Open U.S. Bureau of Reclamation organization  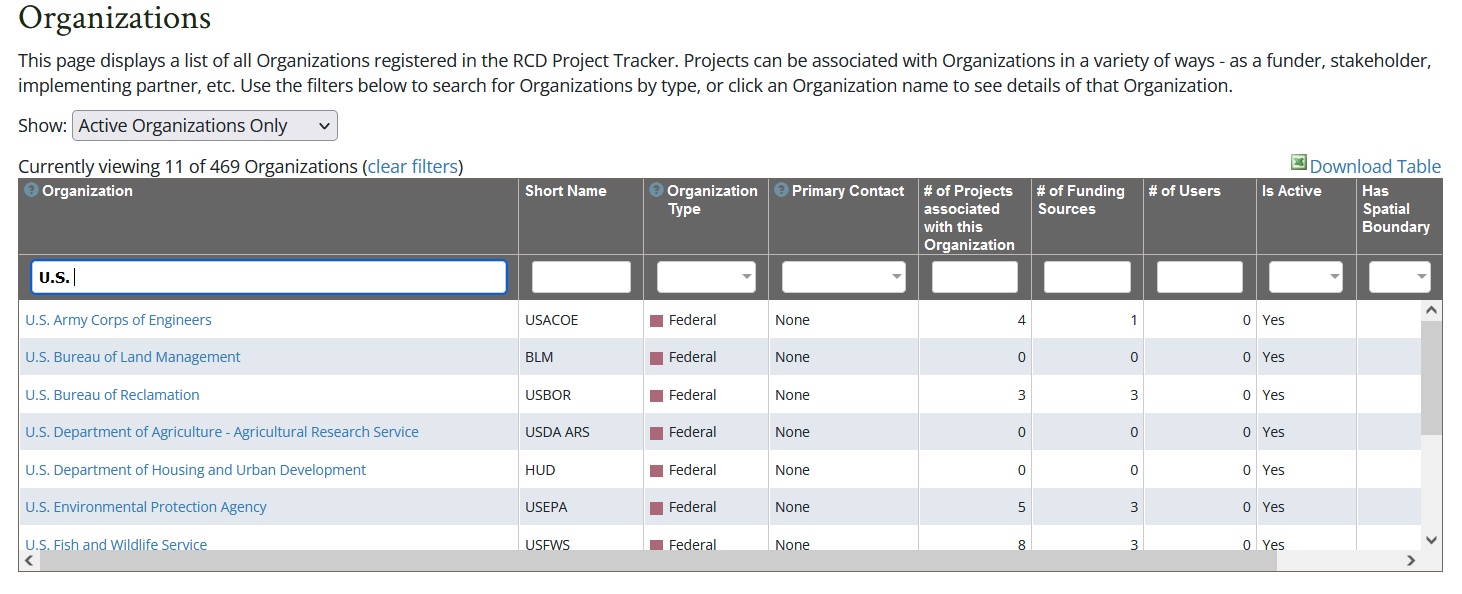coord(112,395)
